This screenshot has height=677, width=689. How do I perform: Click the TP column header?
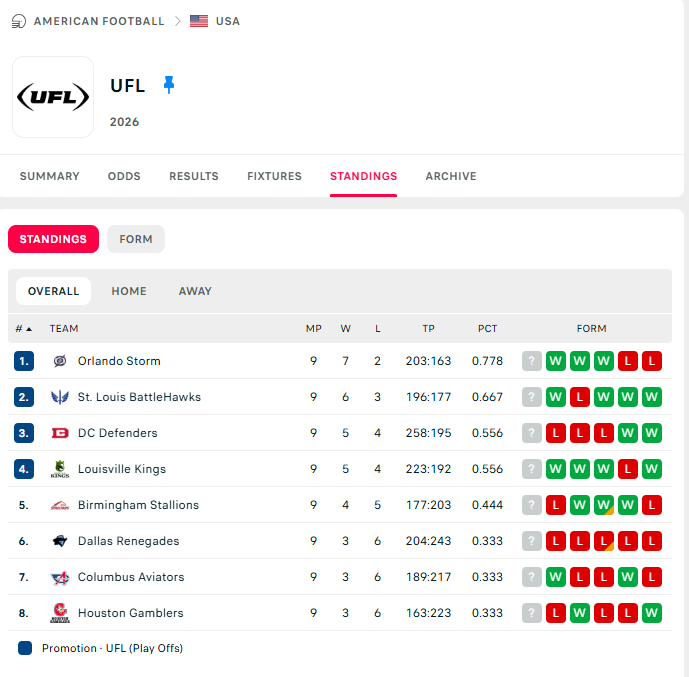coord(428,329)
